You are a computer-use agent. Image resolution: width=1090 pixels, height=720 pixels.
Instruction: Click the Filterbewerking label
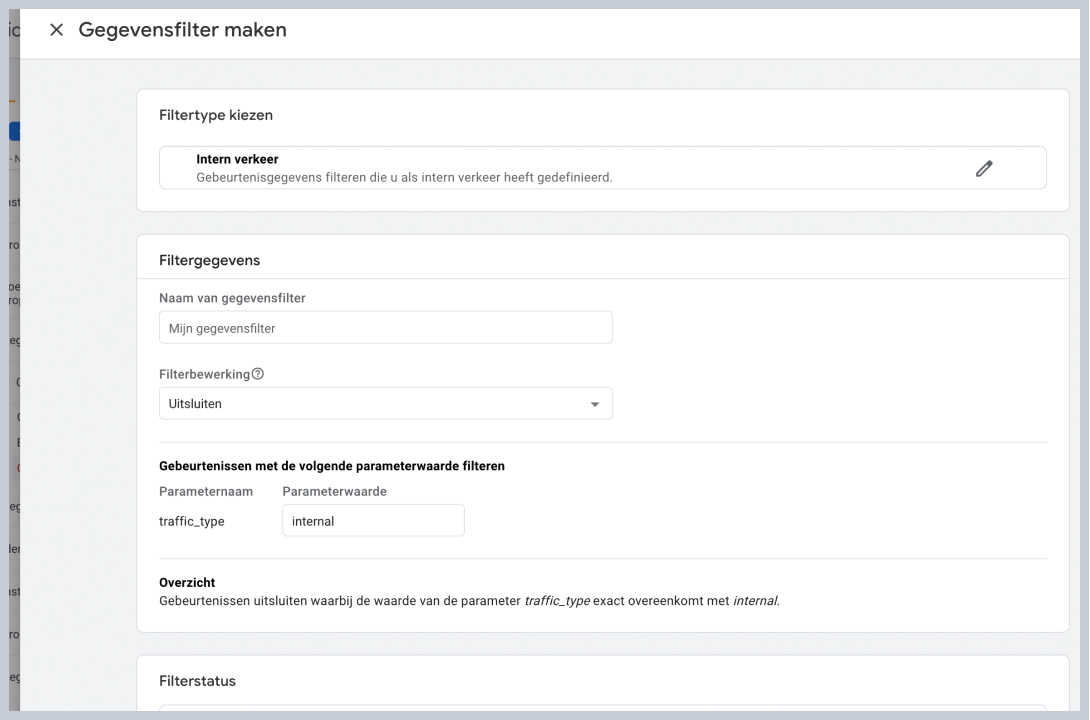pos(204,374)
